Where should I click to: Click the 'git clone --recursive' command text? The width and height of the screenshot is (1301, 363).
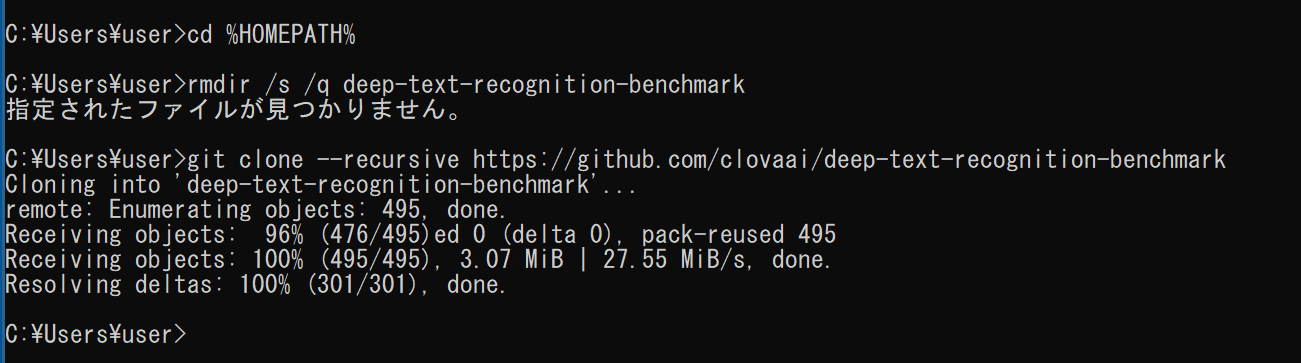point(324,160)
